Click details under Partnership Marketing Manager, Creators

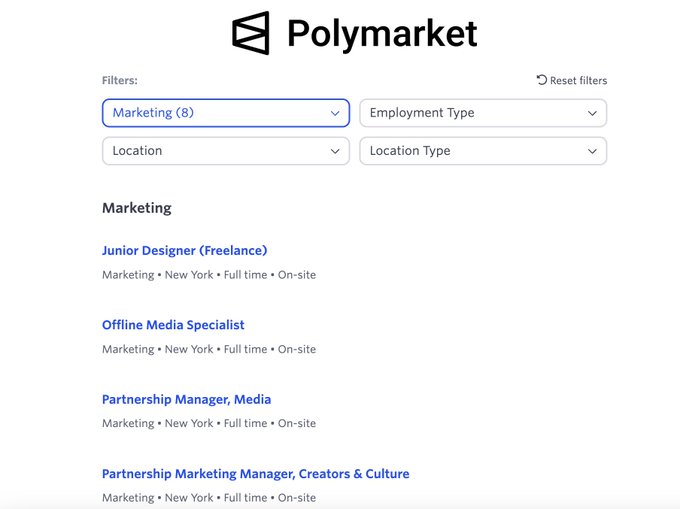pos(209,498)
